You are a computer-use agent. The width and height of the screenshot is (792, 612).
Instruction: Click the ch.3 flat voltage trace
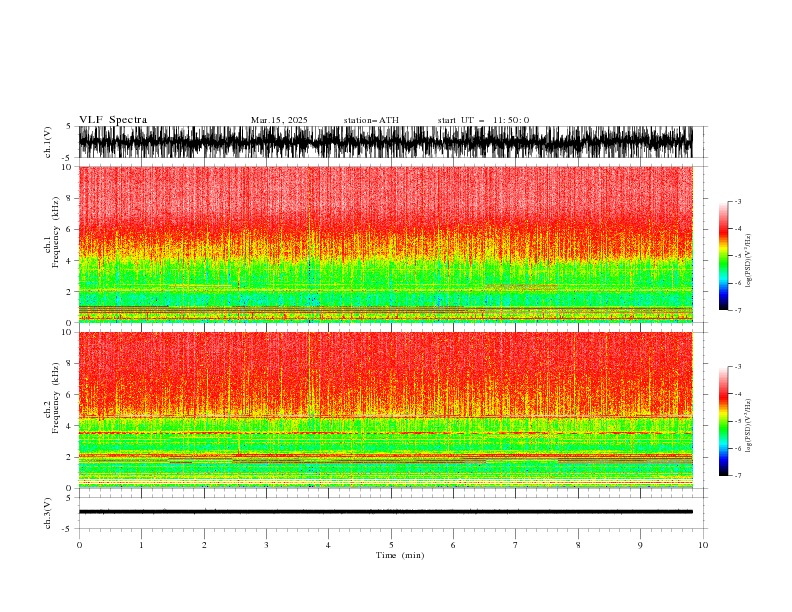pyautogui.click(x=385, y=512)
